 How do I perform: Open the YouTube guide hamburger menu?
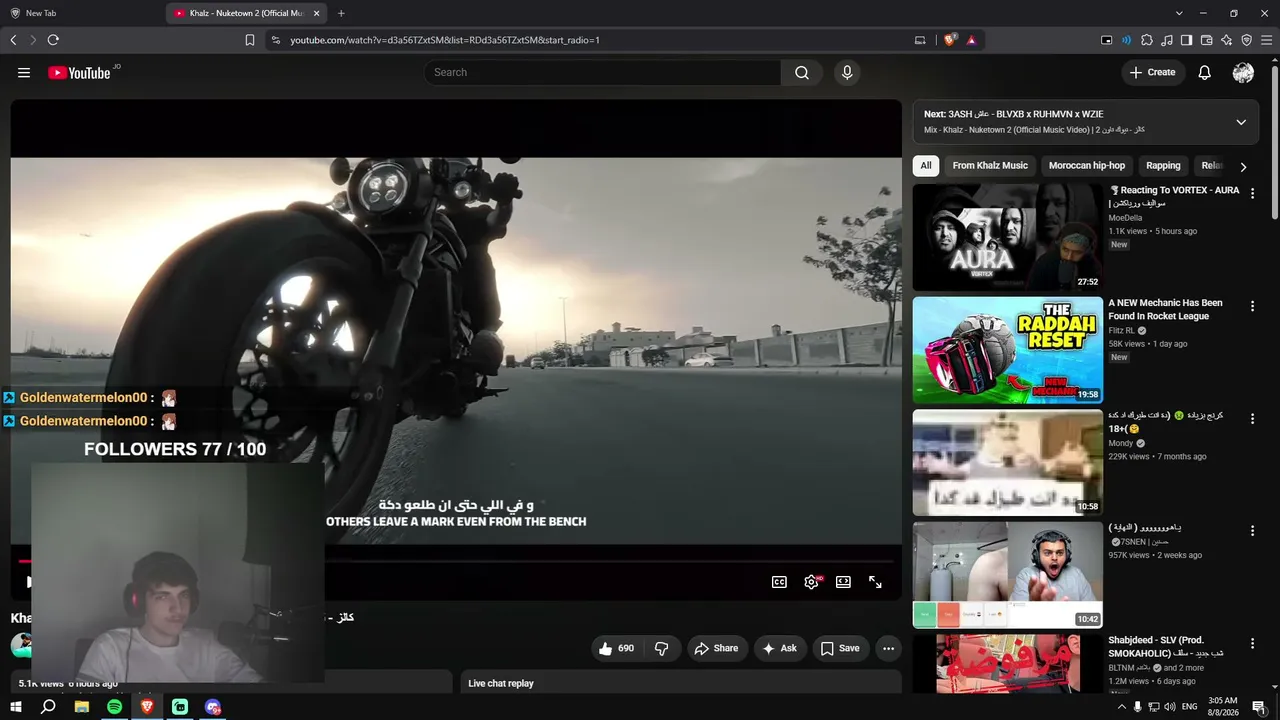pos(24,72)
